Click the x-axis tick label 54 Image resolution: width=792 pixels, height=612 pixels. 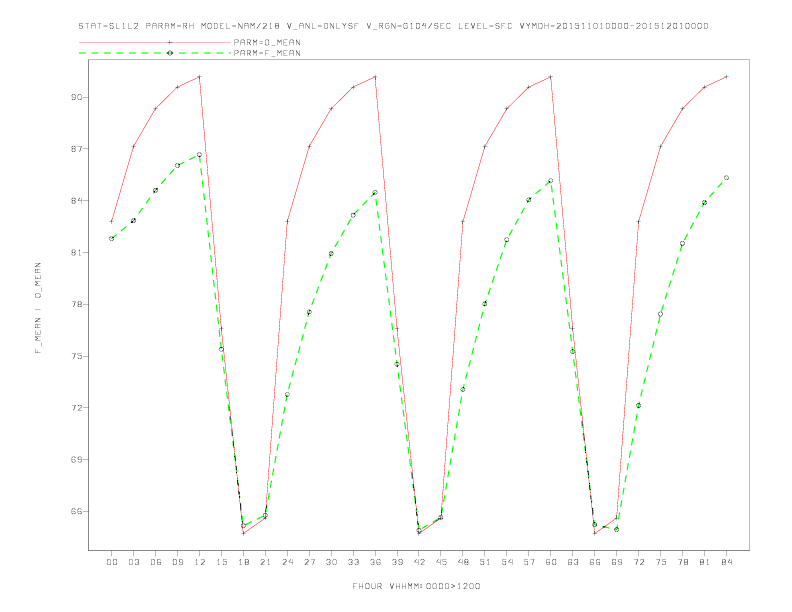pos(507,562)
